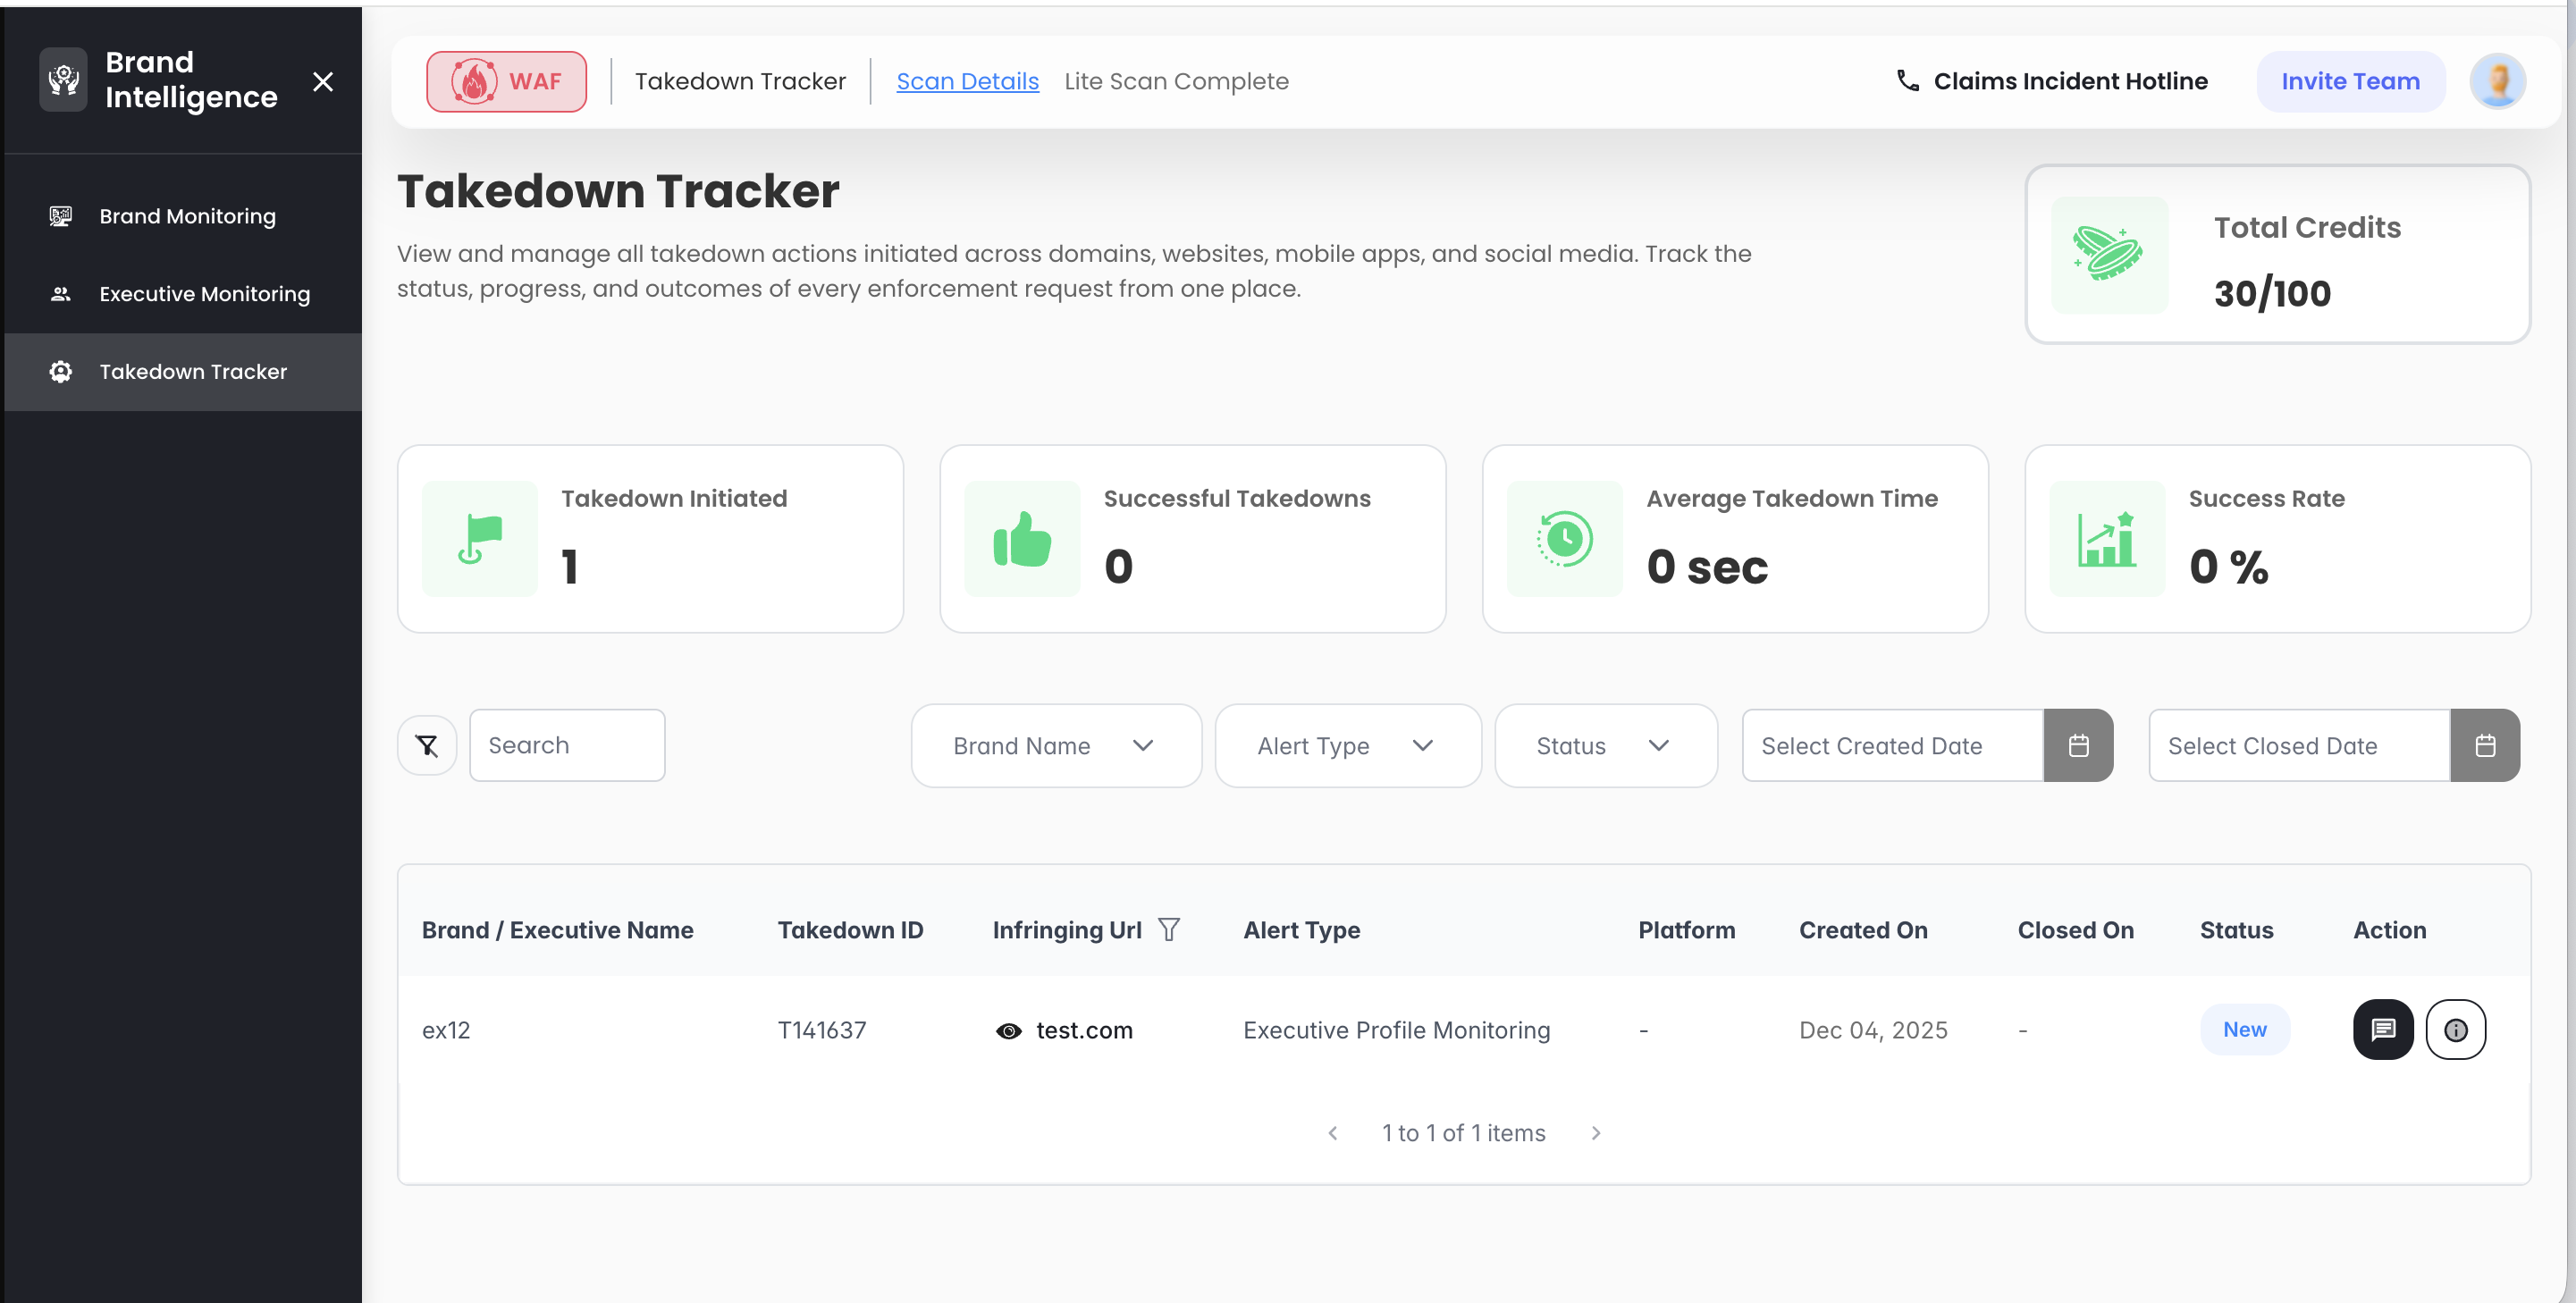Viewport: 2576px width, 1303px height.
Task: Click the Claims Incident Hotline phone icon
Action: [x=1908, y=80]
